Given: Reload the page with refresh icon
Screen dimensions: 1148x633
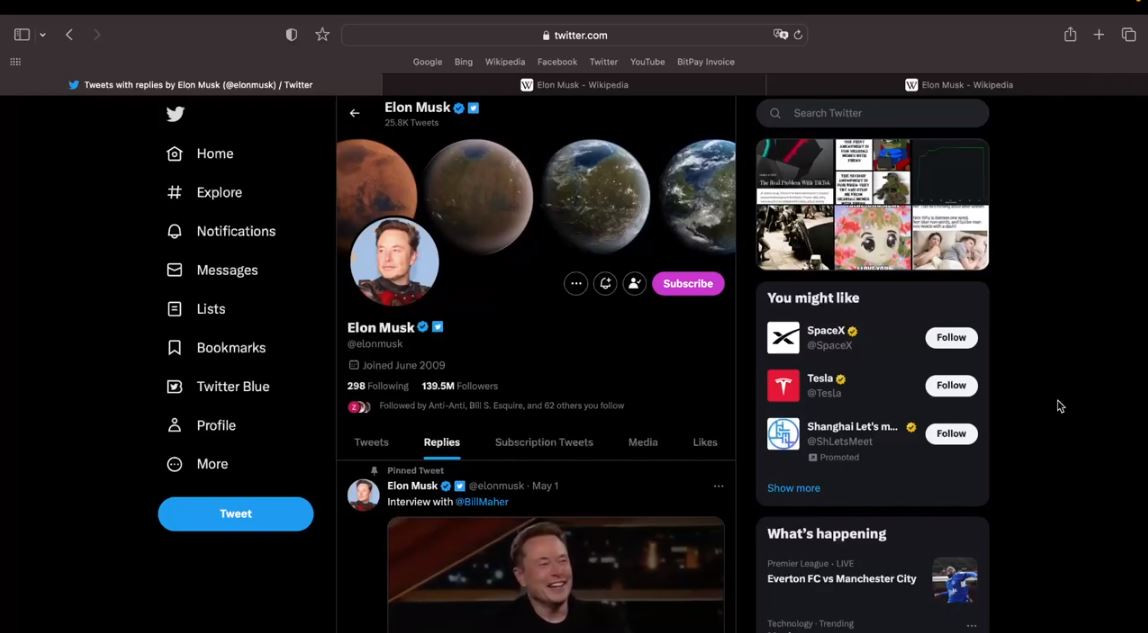Looking at the screenshot, I should [798, 34].
